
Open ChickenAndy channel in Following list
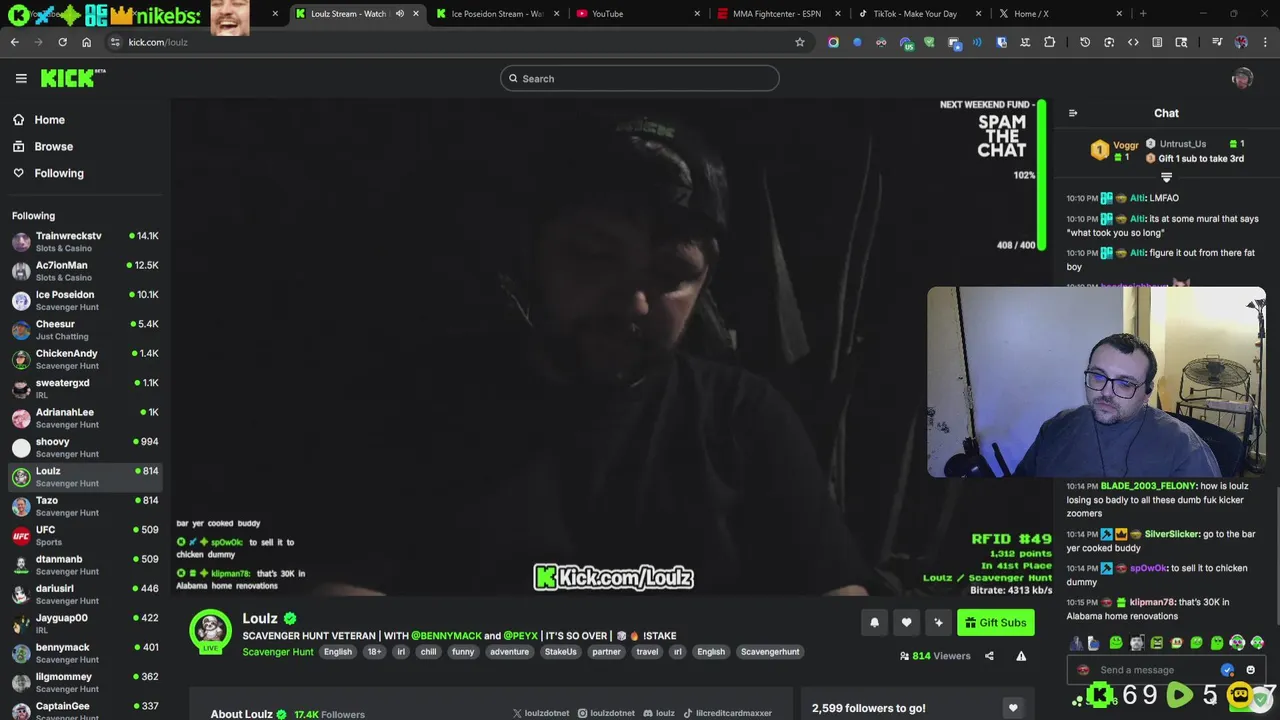tap(85, 359)
